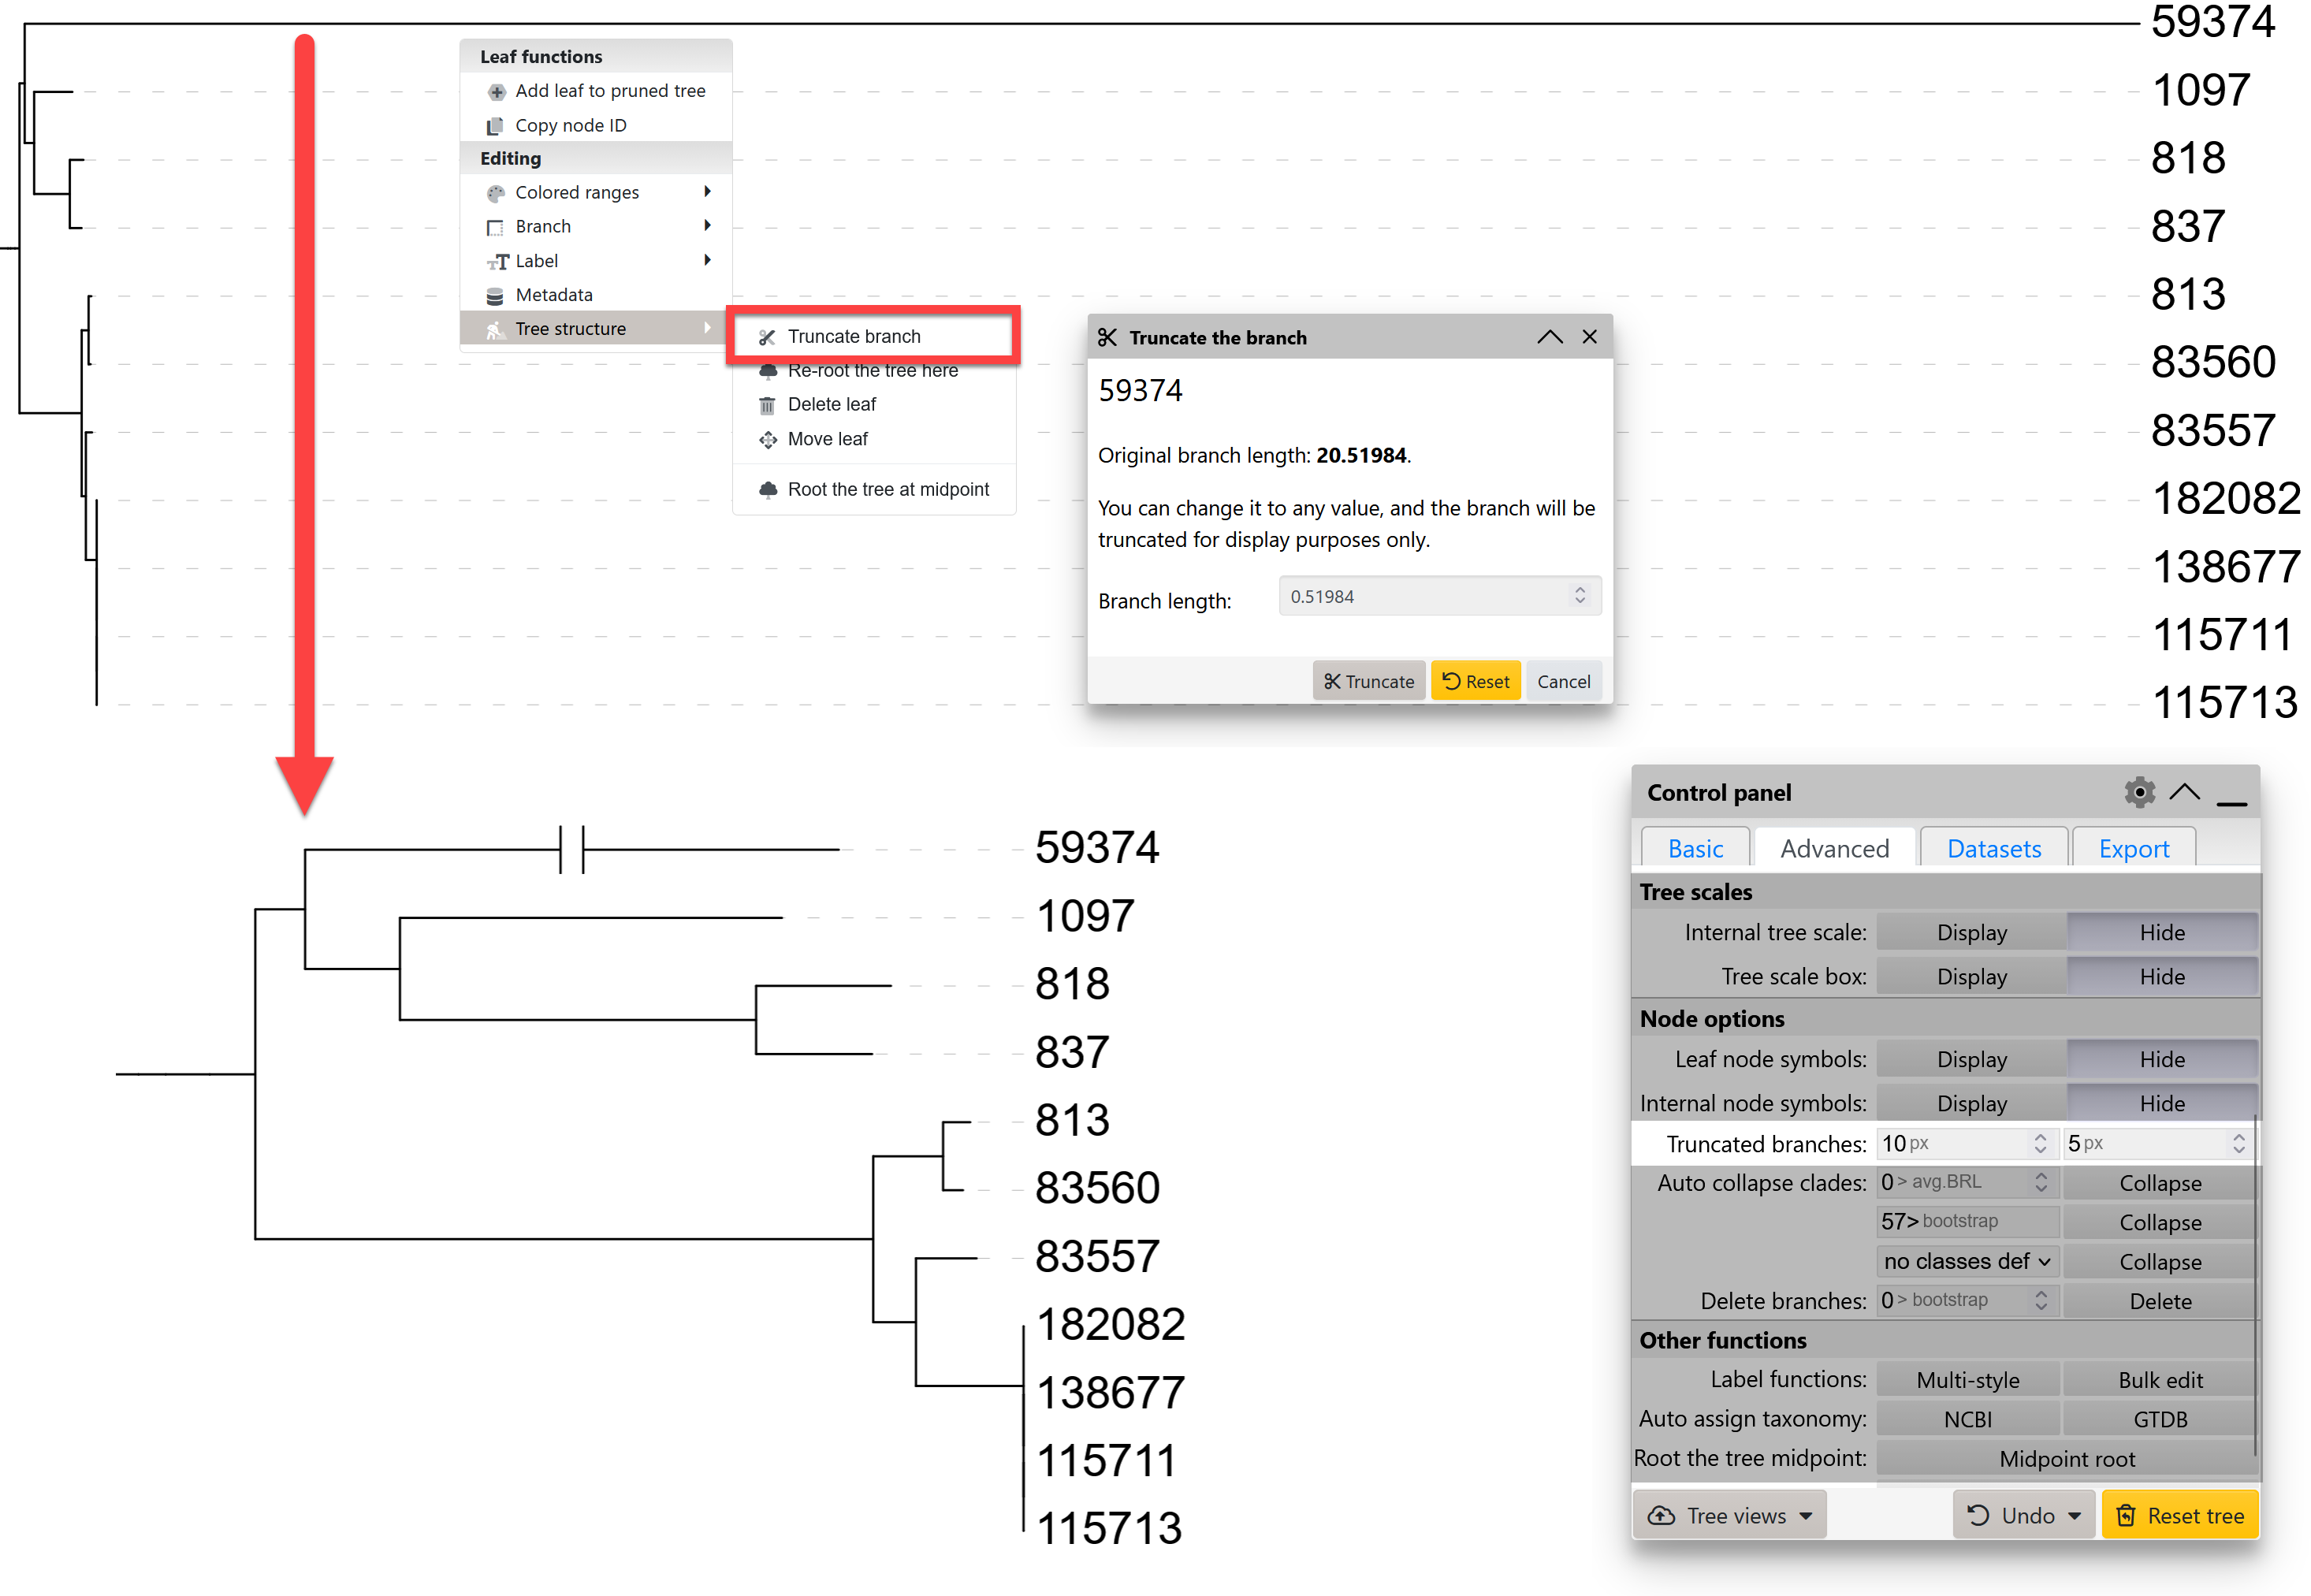The height and width of the screenshot is (1596, 2311).
Task: Click the yellow Reset tree button
Action: click(2180, 1516)
